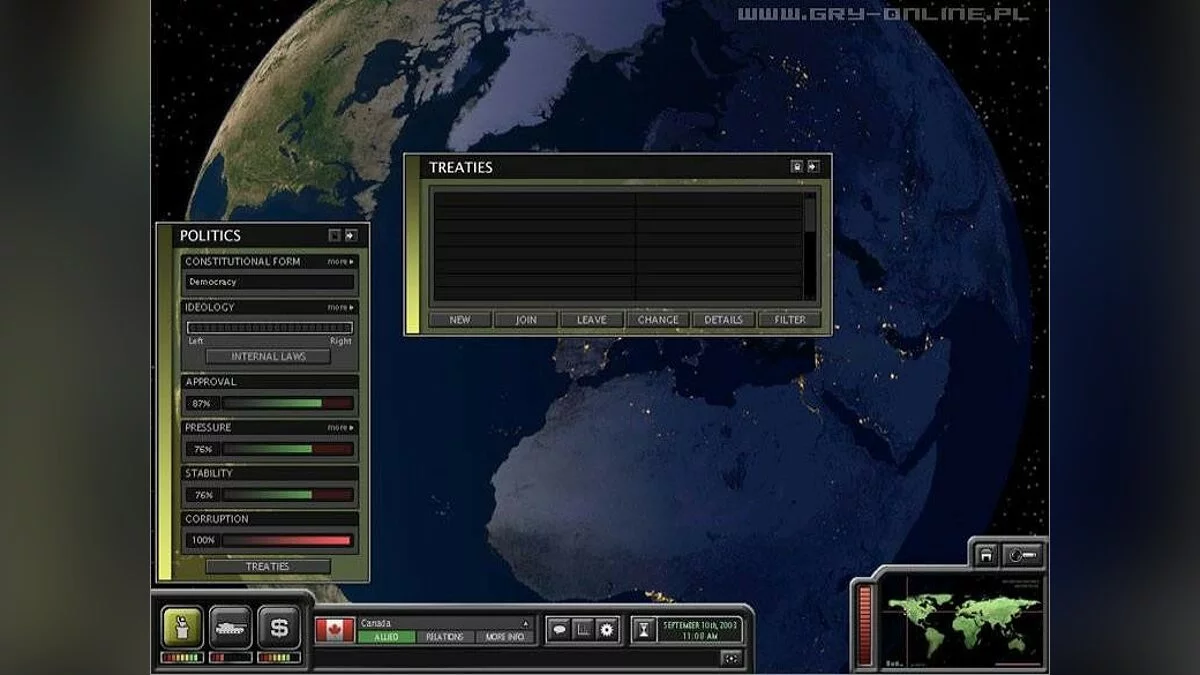Click the square icon in Politics title bar
Image resolution: width=1200 pixels, height=675 pixels.
[x=335, y=235]
